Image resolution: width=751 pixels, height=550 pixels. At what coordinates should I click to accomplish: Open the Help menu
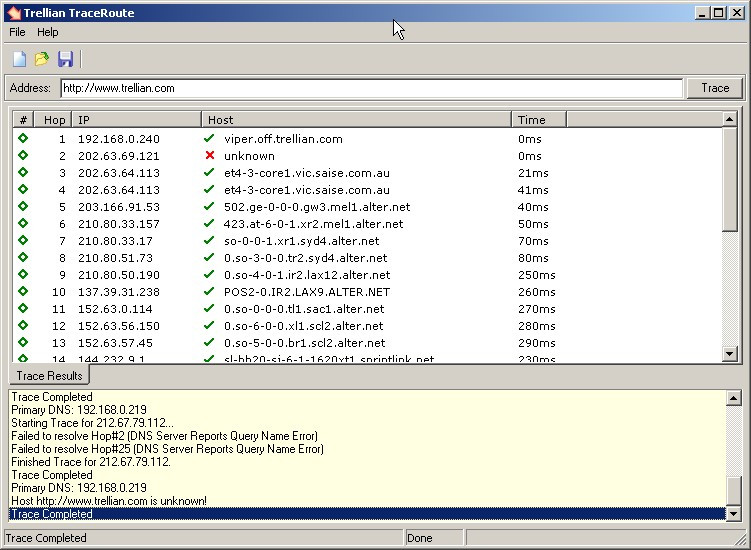click(47, 32)
